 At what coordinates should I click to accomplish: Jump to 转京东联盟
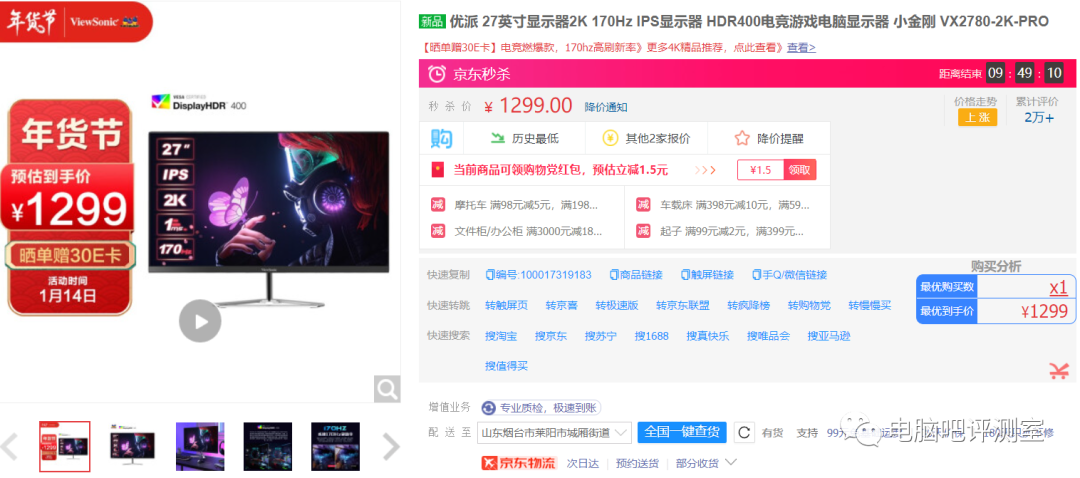pyautogui.click(x=683, y=306)
